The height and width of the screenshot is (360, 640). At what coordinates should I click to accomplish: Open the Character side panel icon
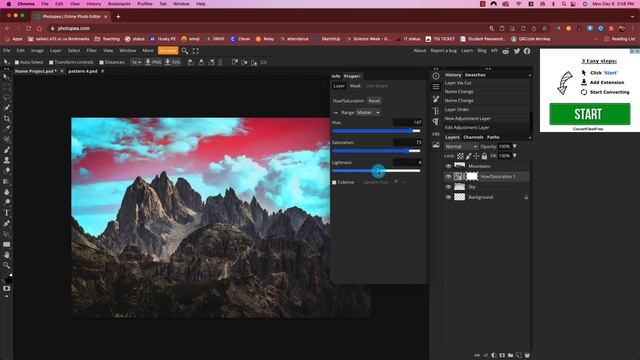pyautogui.click(x=436, y=111)
